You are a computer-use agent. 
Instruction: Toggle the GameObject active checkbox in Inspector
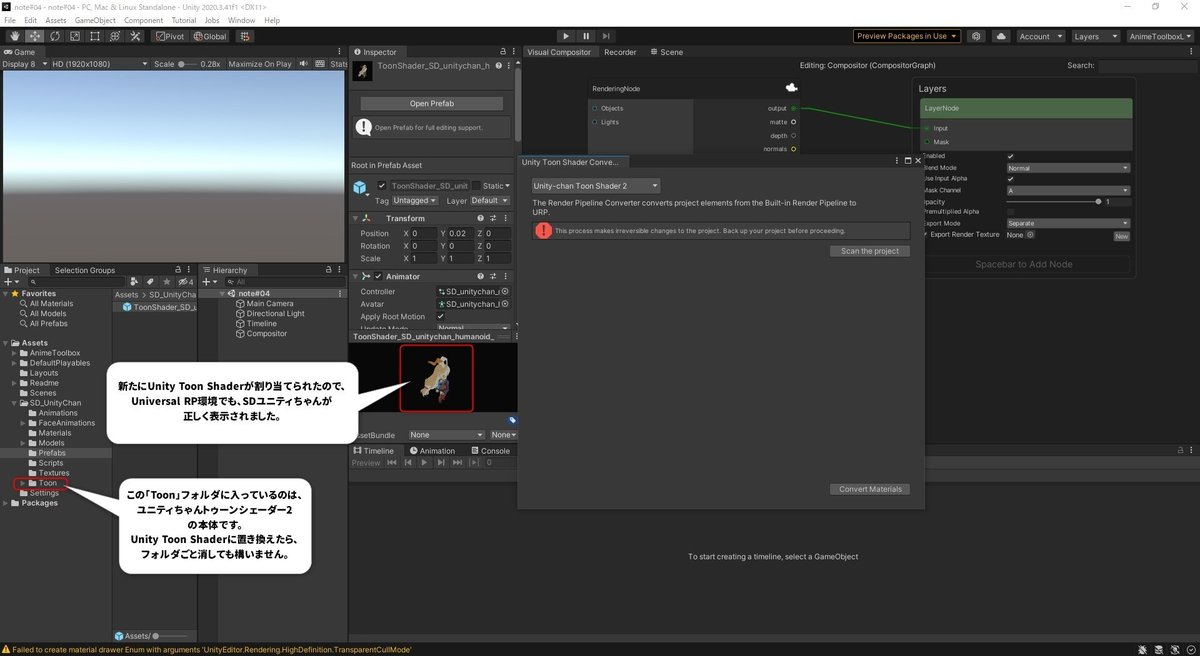pyautogui.click(x=382, y=185)
